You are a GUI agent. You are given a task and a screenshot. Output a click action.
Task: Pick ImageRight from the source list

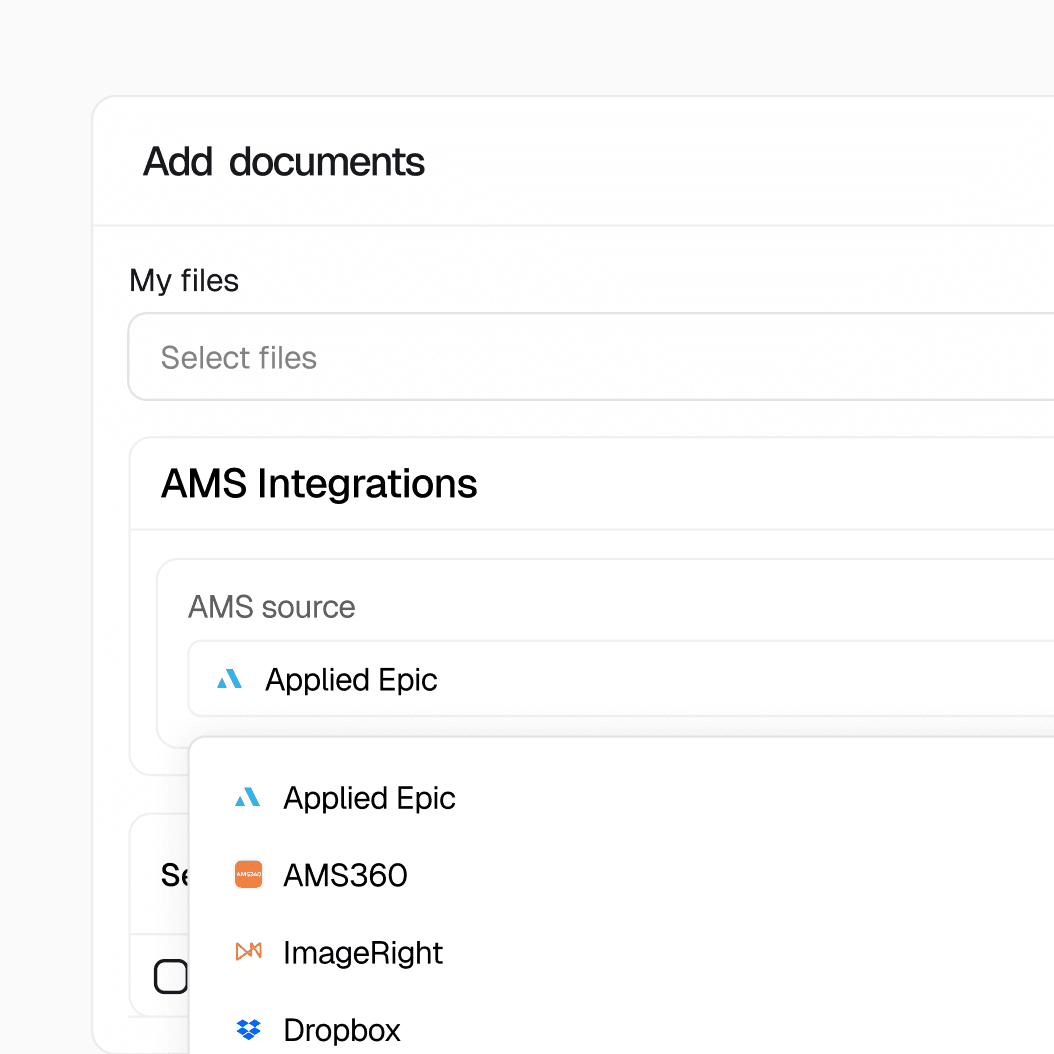(x=363, y=953)
